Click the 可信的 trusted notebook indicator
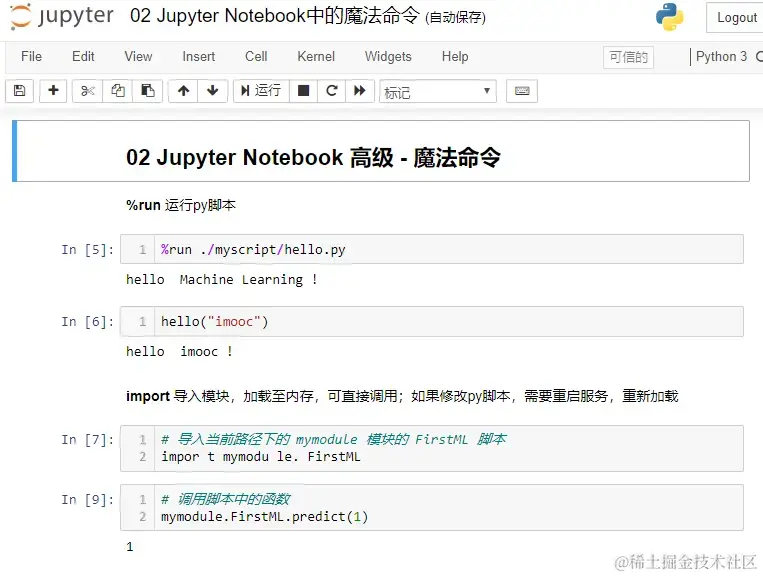The width and height of the screenshot is (763, 577). coord(628,57)
